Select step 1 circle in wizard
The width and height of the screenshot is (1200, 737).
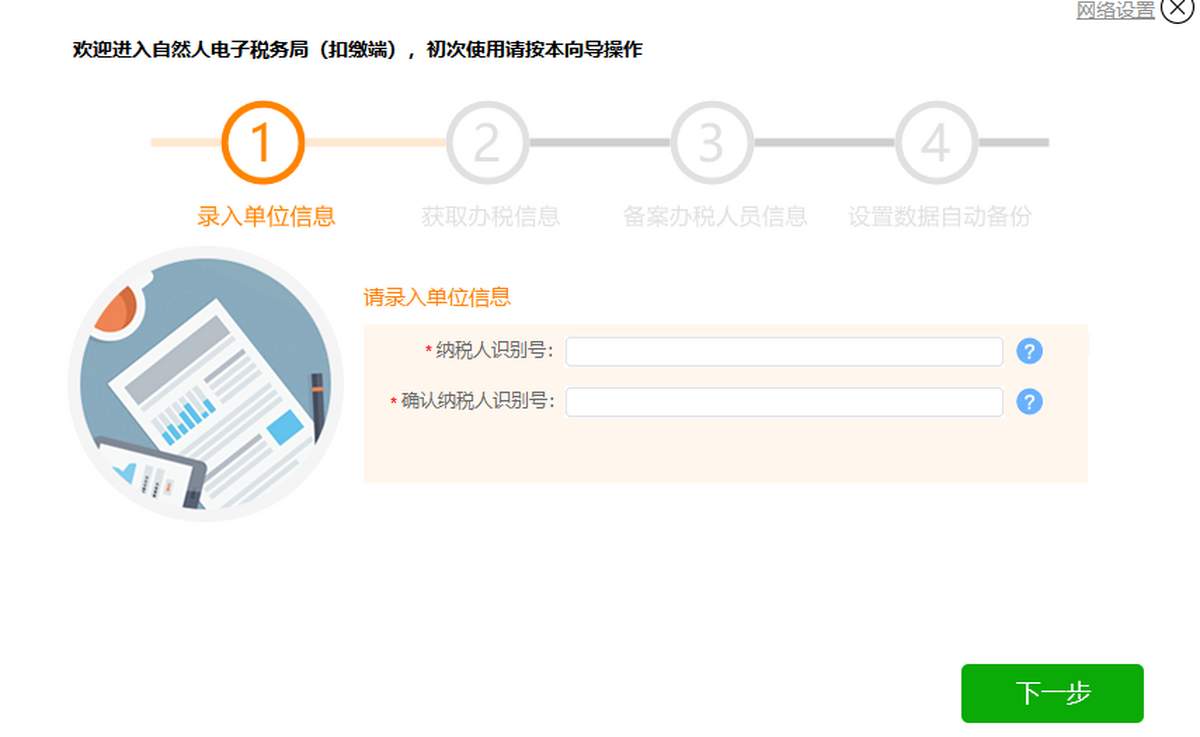tap(262, 143)
